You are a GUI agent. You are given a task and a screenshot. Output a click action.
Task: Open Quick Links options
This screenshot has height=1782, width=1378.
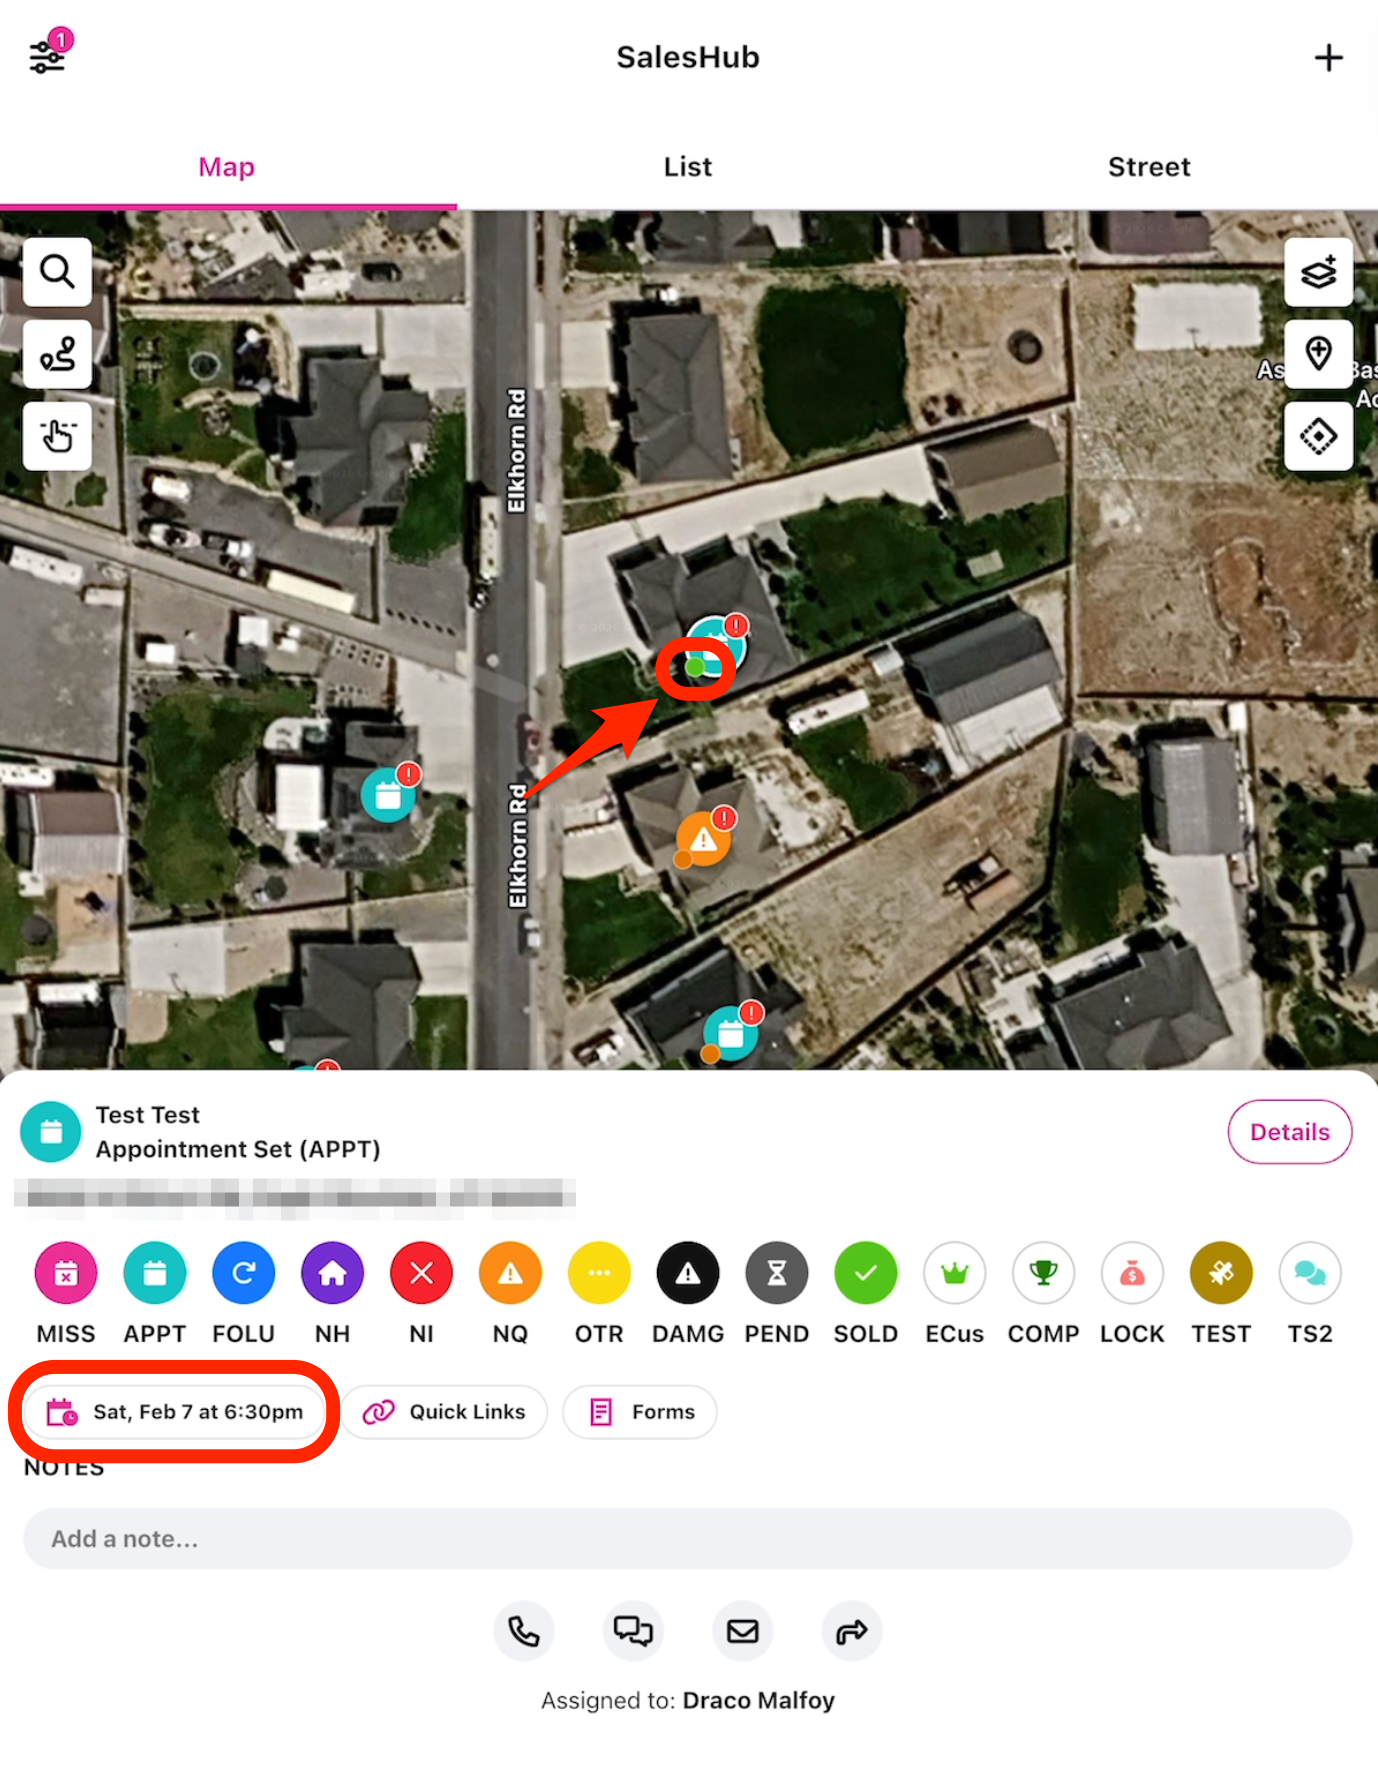coord(445,1412)
